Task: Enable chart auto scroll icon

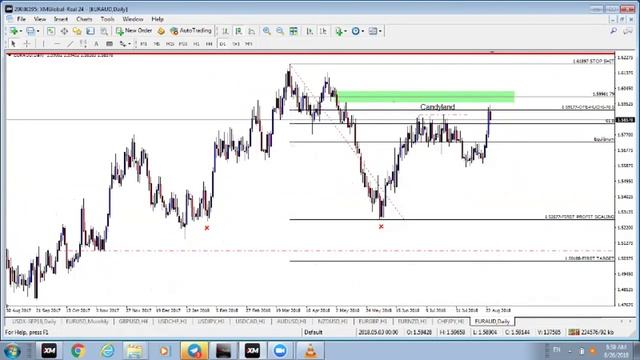Action: [x=310, y=31]
